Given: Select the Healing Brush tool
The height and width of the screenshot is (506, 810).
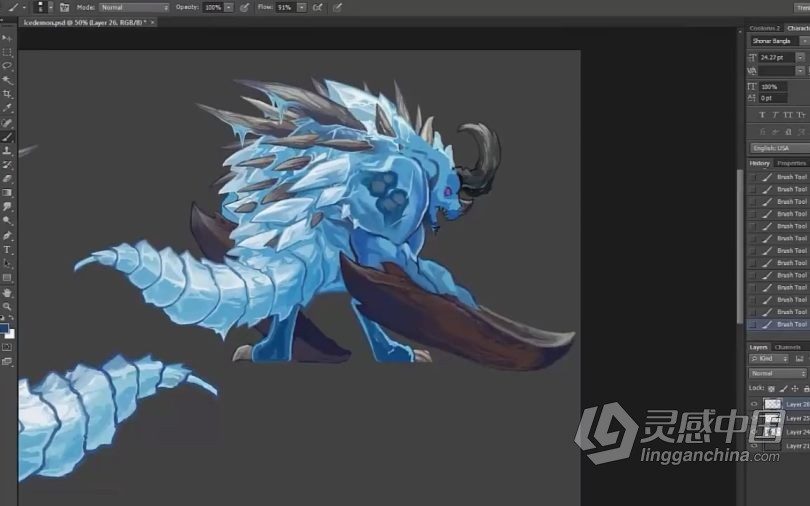Looking at the screenshot, I should pos(7,123).
